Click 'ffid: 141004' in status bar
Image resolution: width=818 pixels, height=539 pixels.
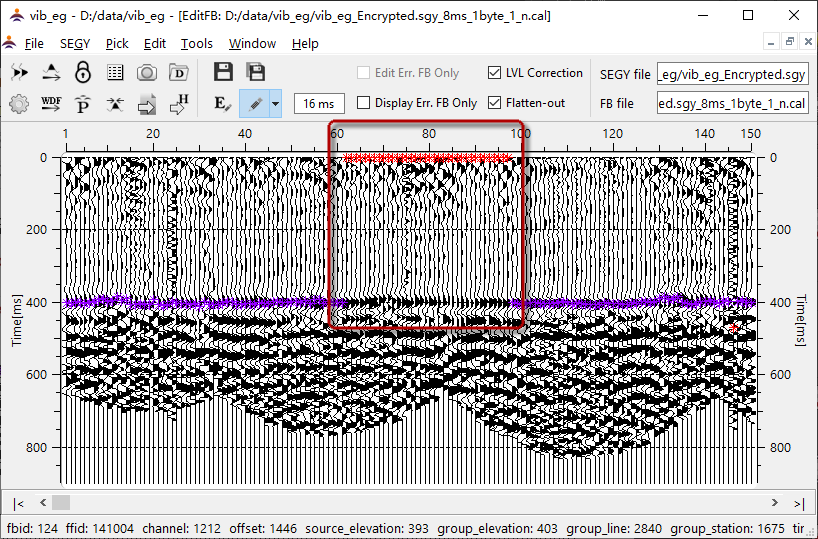[x=100, y=529]
